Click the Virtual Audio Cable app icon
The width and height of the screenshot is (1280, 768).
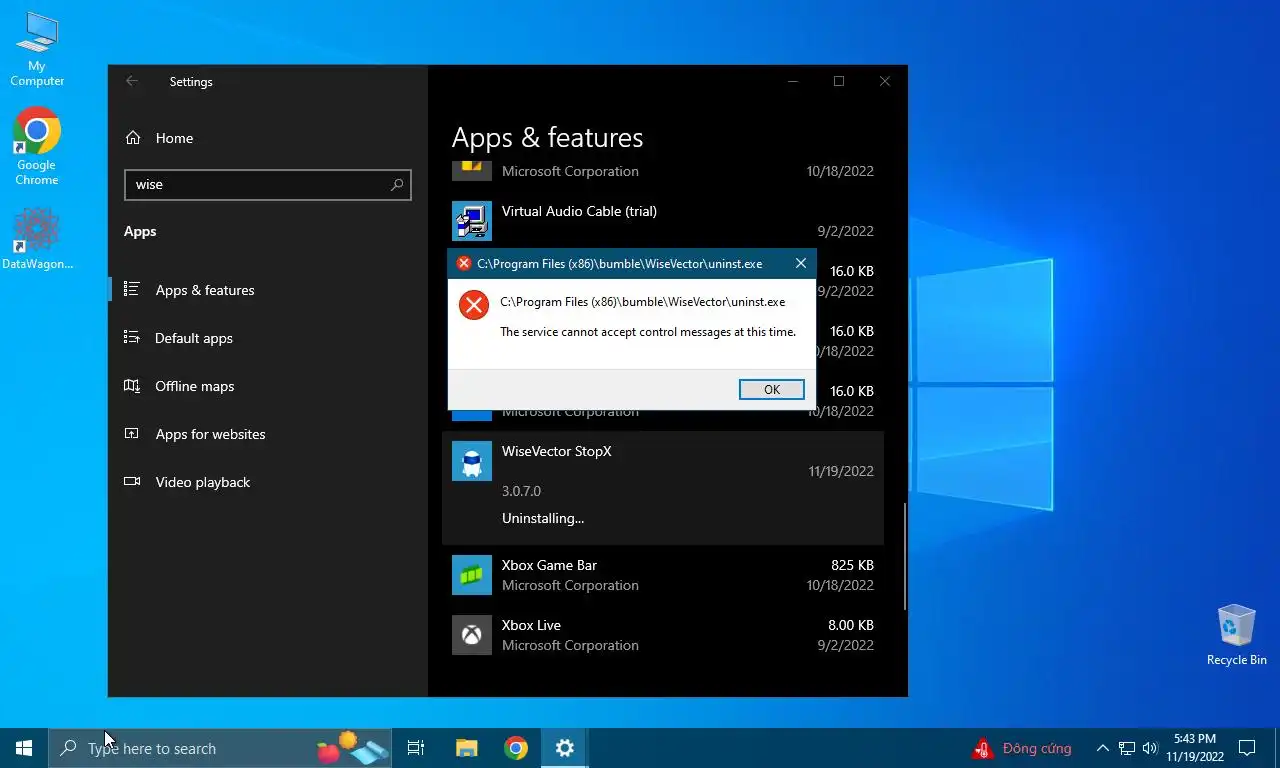[x=472, y=221]
